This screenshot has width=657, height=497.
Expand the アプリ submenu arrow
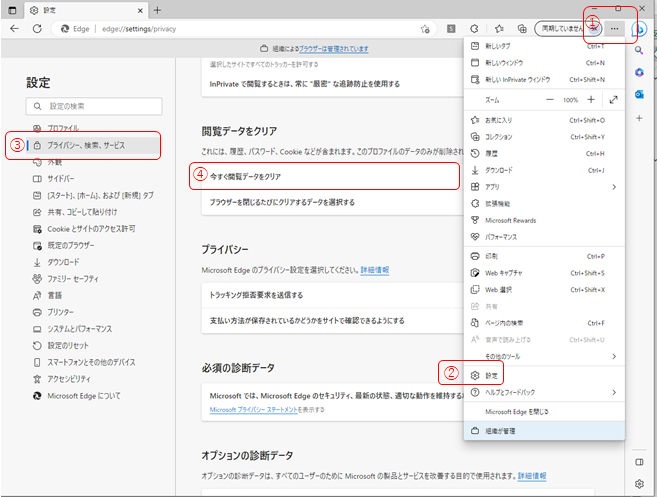[614, 187]
